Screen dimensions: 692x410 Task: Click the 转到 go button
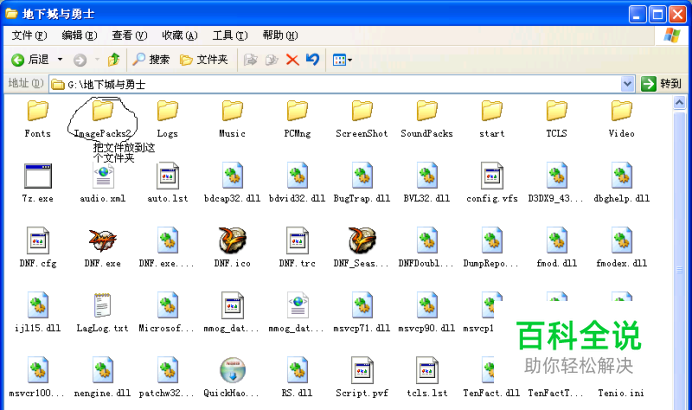pos(662,83)
